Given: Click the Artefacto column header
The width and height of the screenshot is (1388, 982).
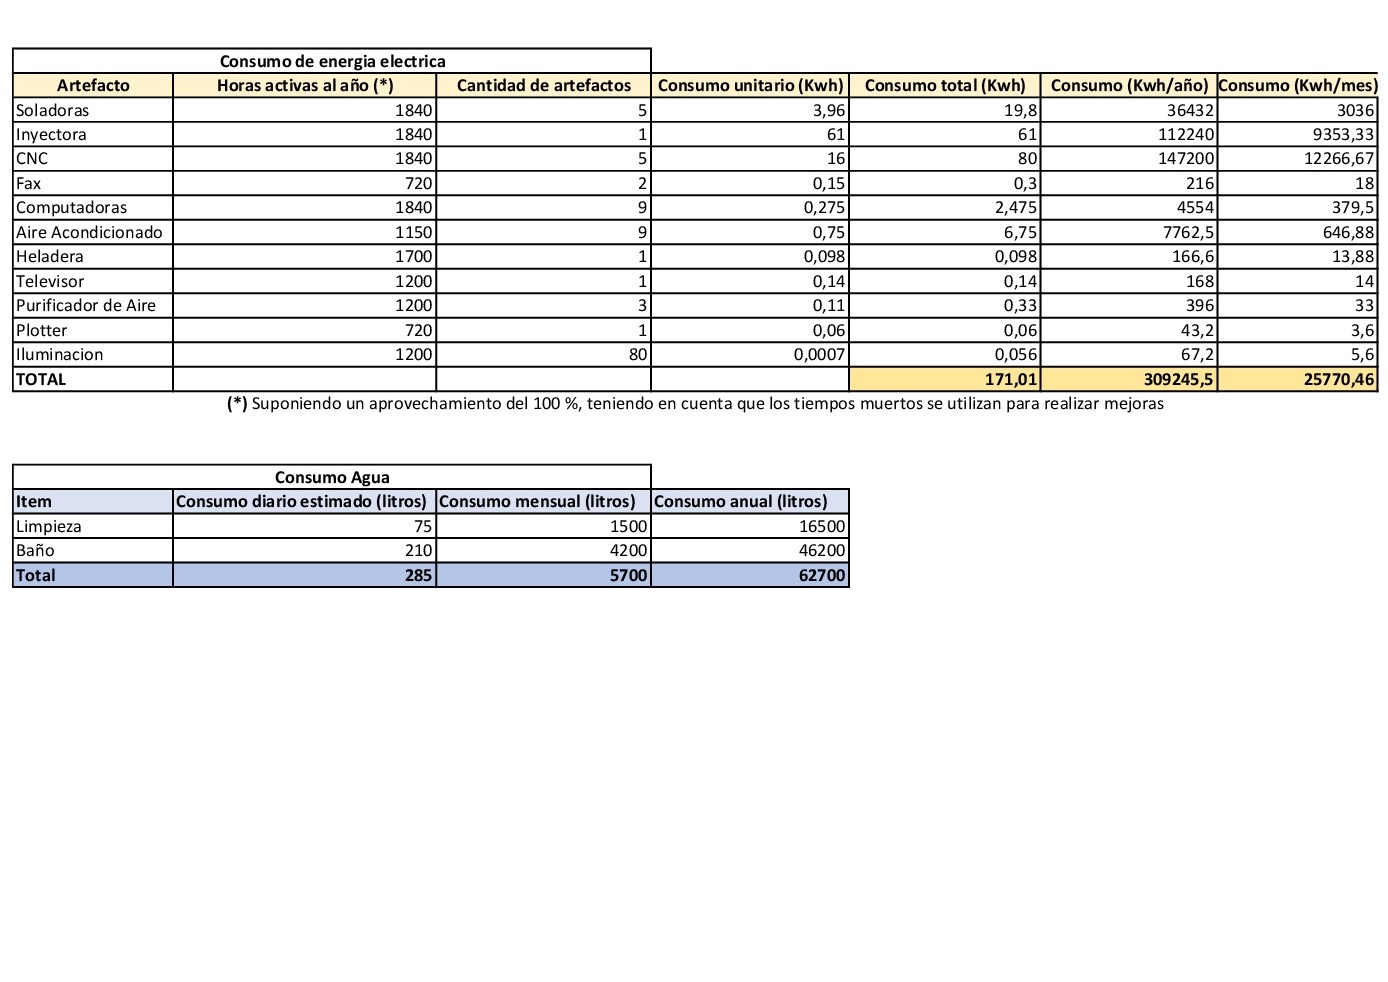Looking at the screenshot, I should pos(93,86).
